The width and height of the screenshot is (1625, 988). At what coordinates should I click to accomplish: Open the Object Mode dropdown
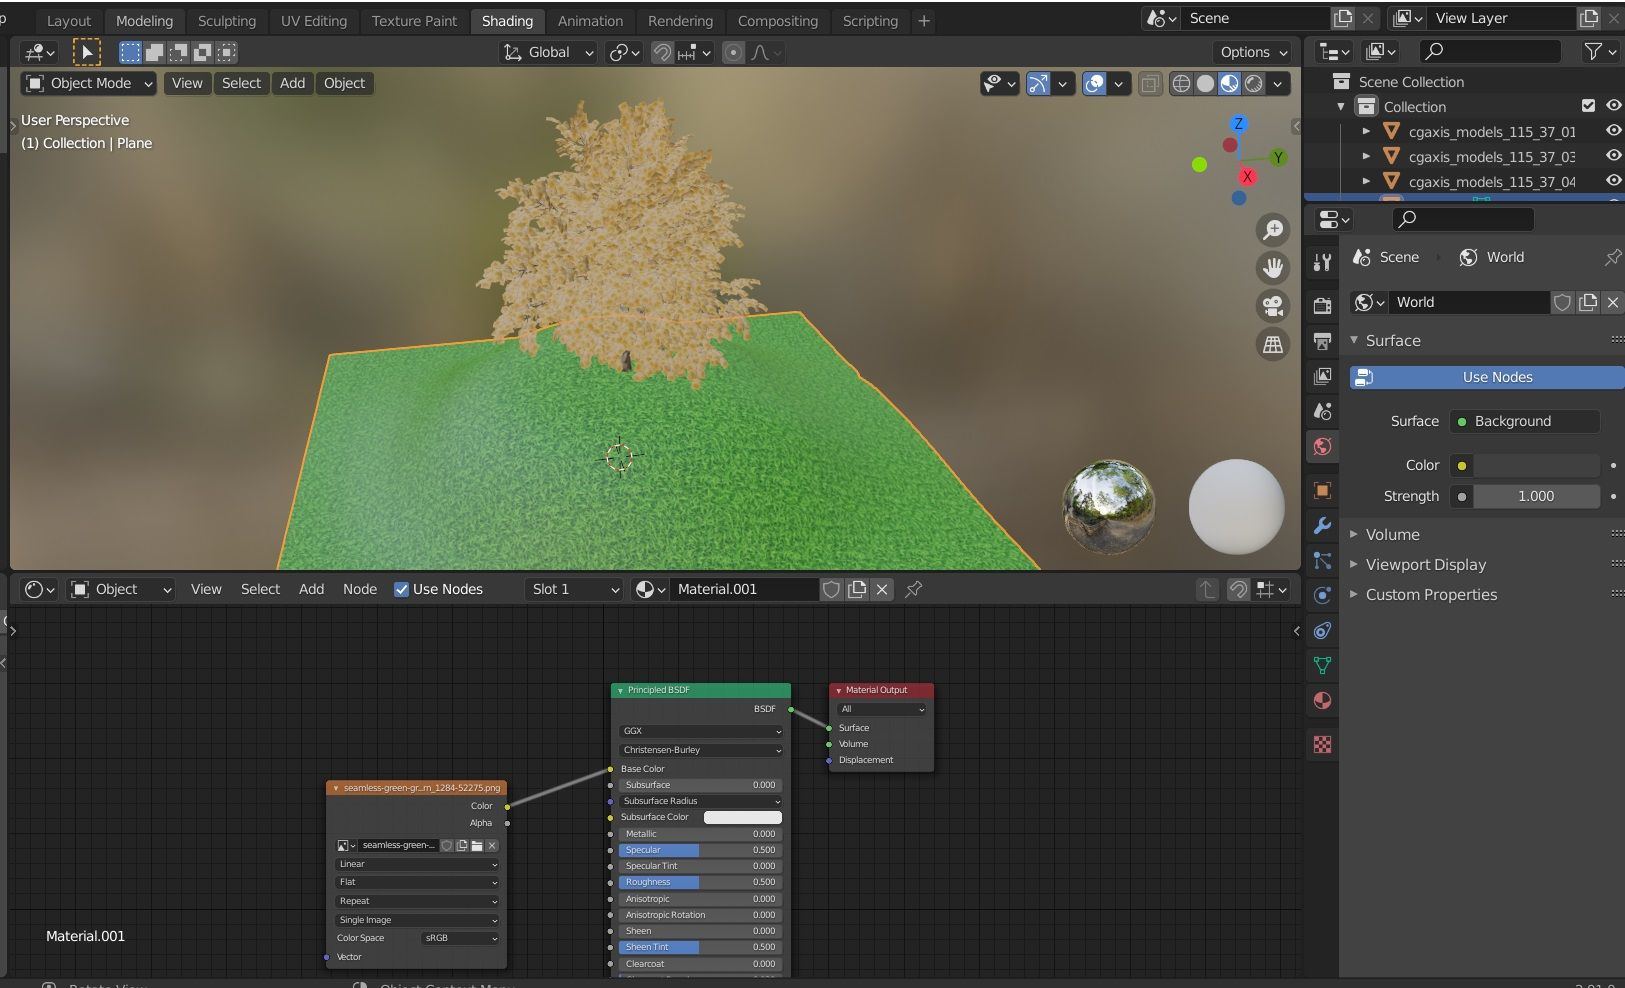tap(89, 83)
